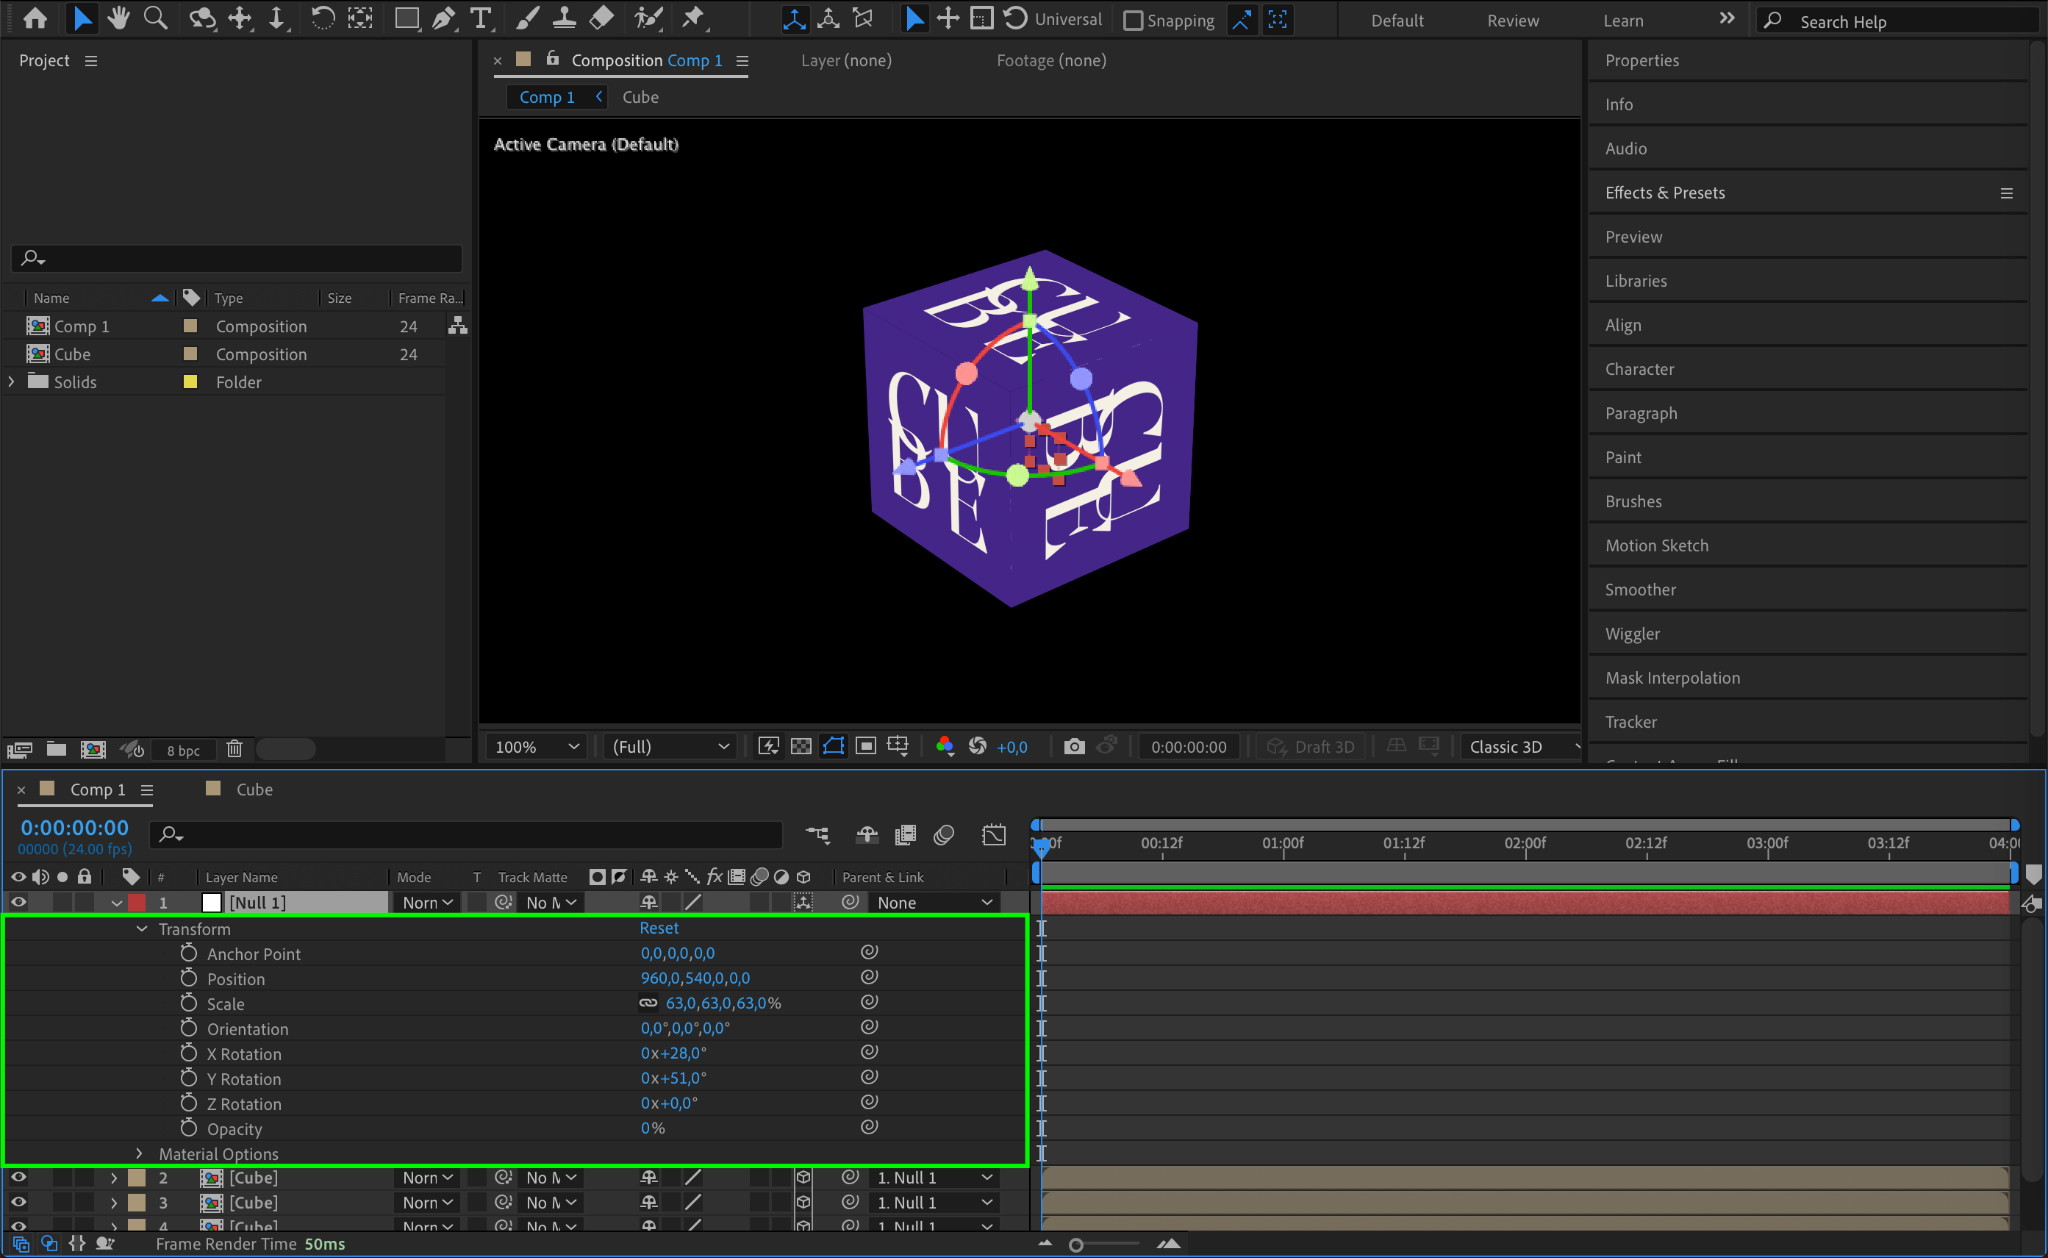Select the Hand tool
The height and width of the screenshot is (1258, 2048).
click(x=119, y=18)
